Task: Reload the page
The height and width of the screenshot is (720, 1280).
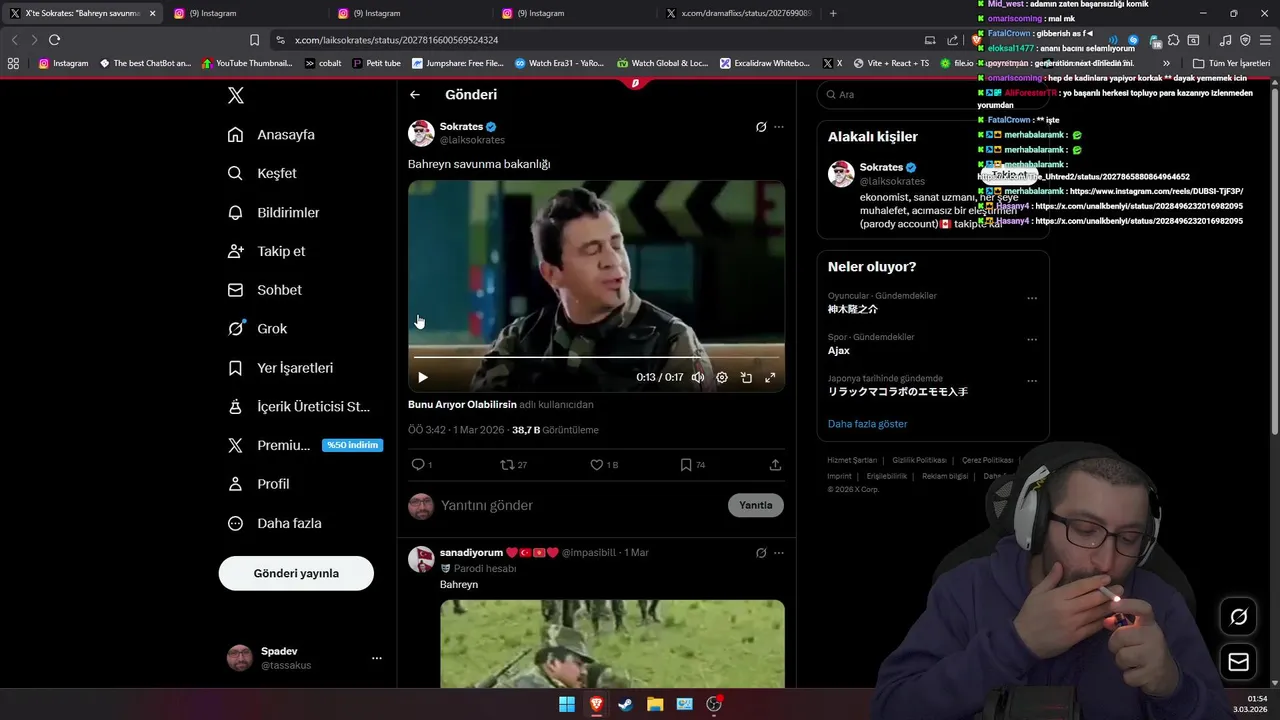Action: 54,40
